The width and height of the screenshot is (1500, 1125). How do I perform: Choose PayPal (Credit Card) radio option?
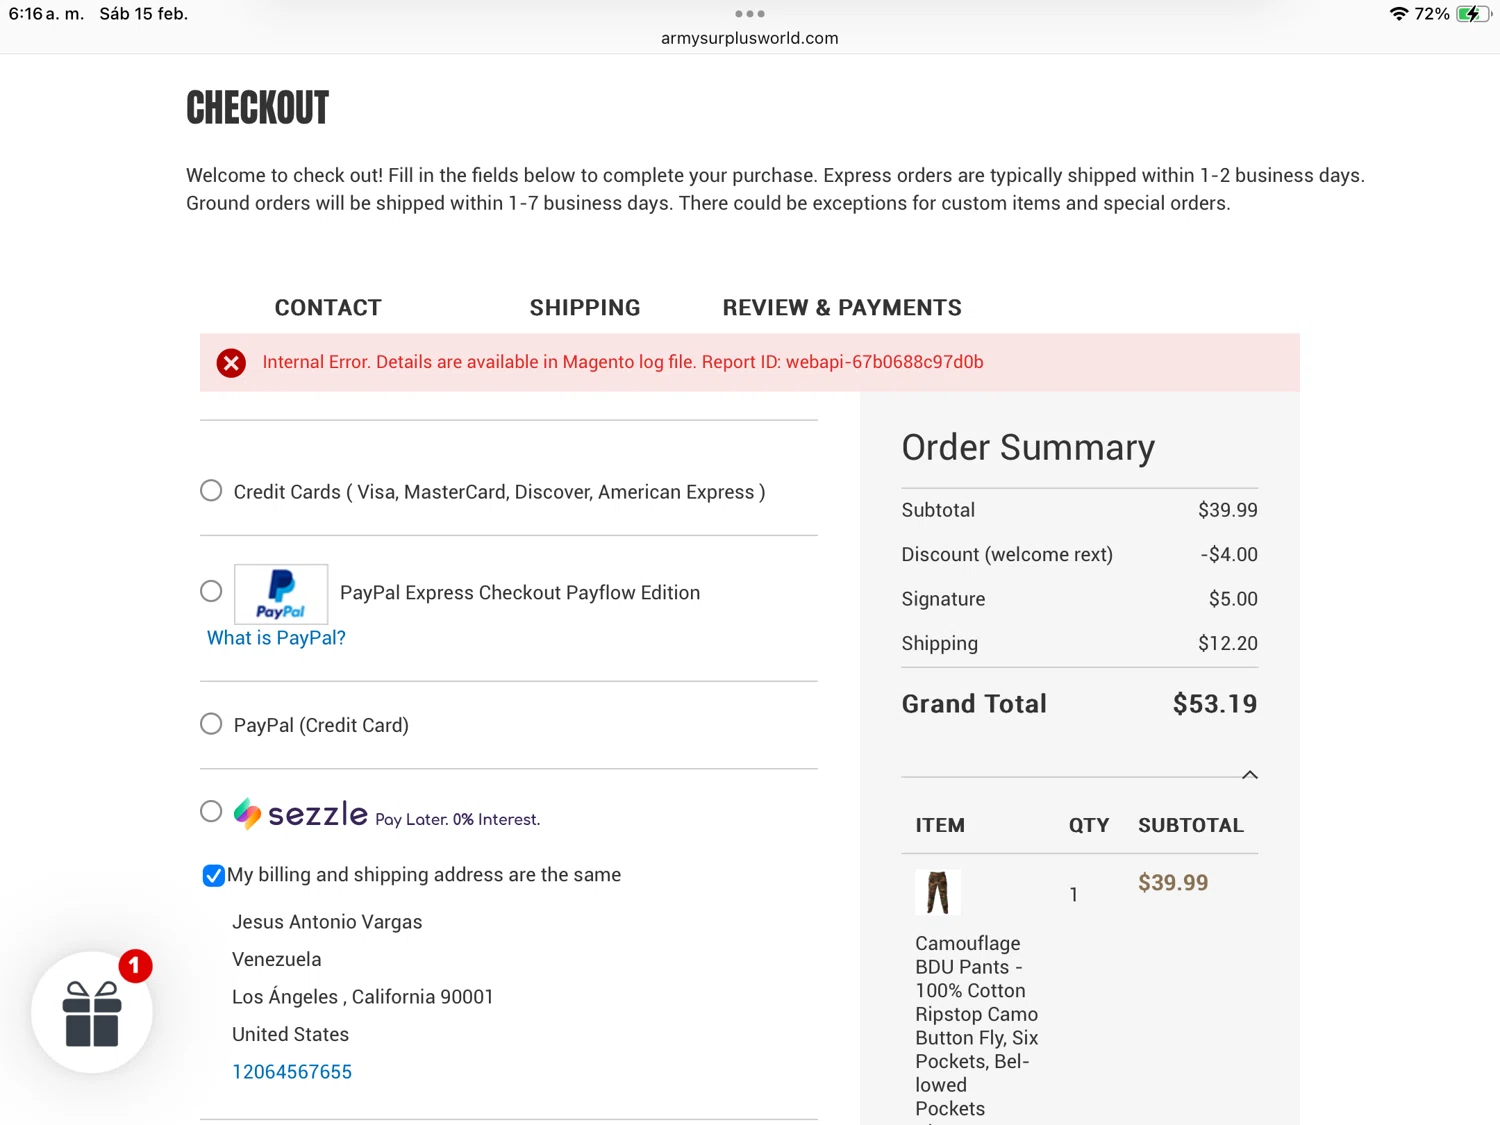(x=211, y=724)
